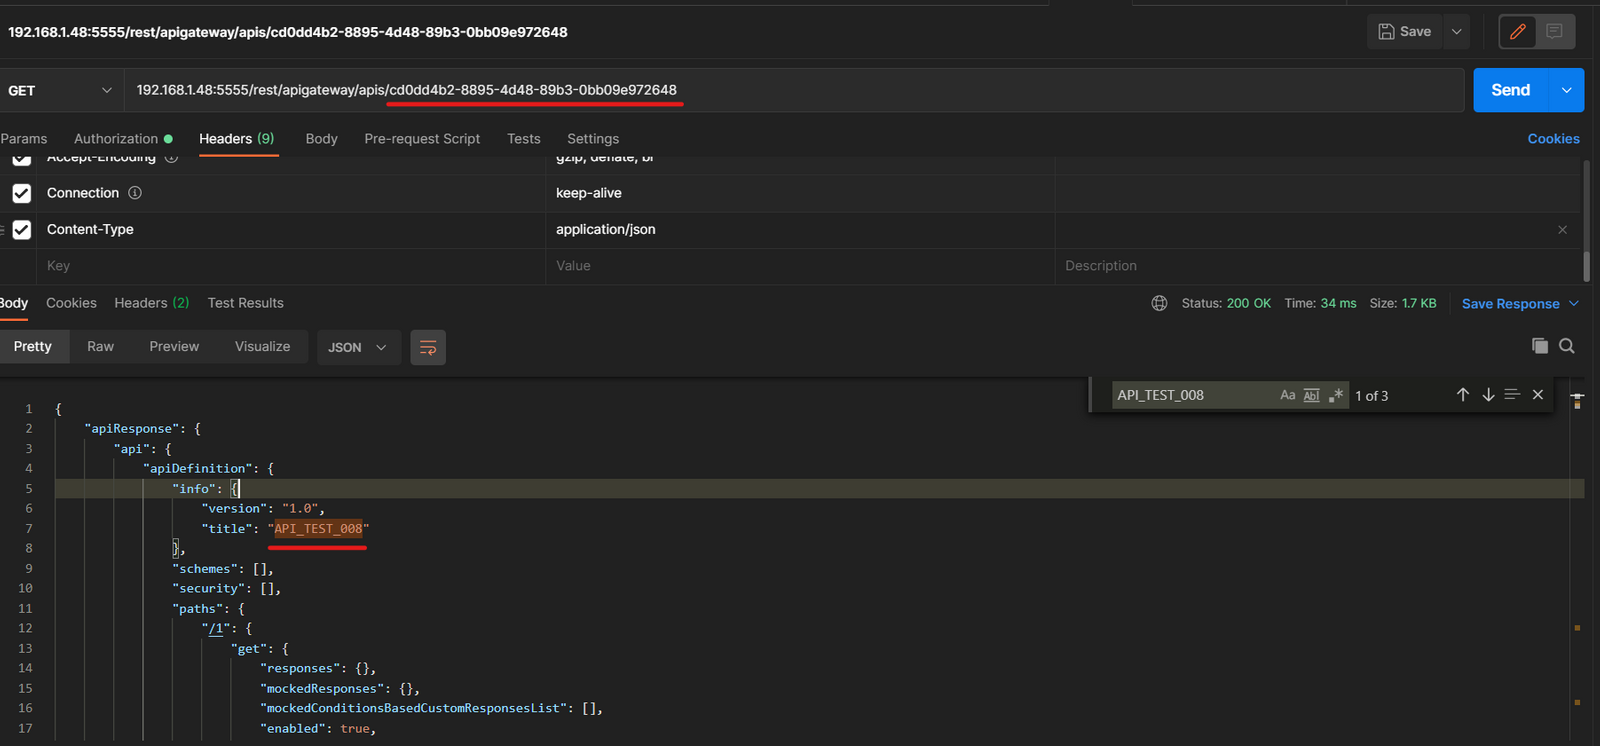1600x746 pixels.
Task: Close the find box with X
Action: [x=1538, y=395]
